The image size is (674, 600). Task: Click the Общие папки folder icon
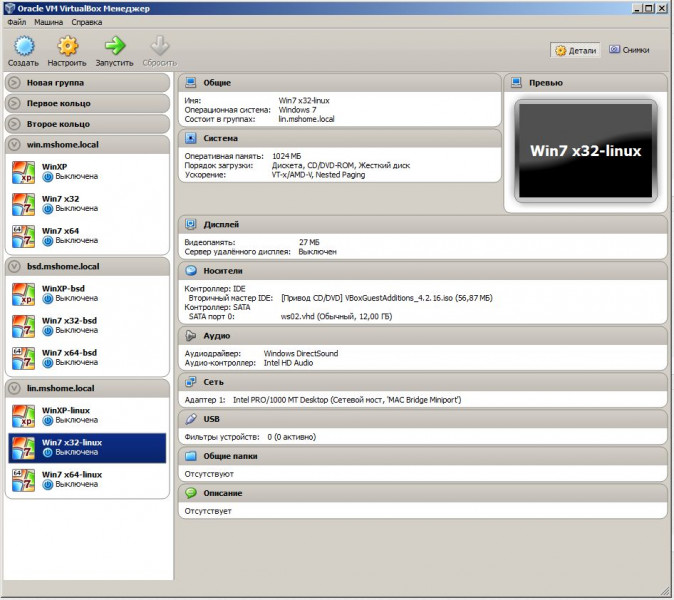point(190,456)
